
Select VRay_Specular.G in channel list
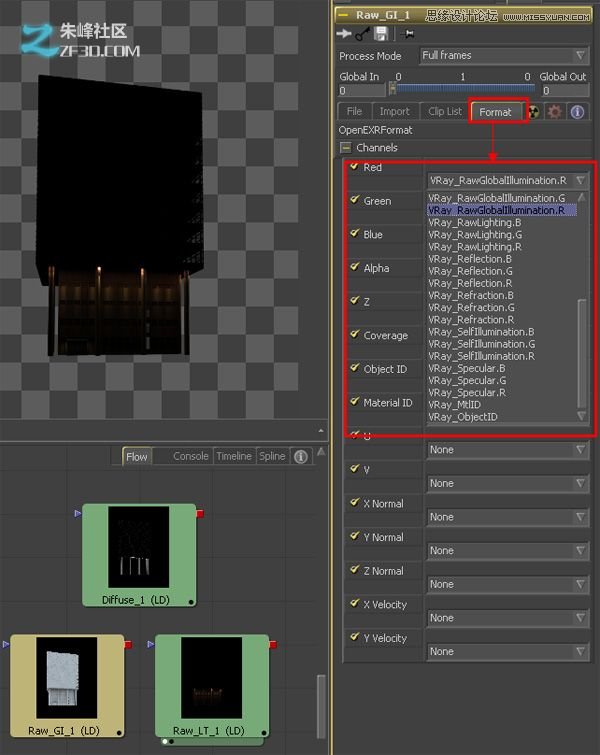click(x=467, y=380)
